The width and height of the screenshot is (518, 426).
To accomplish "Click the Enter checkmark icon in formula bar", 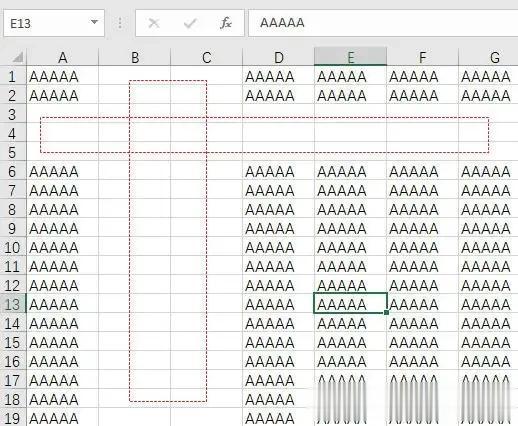I will pyautogui.click(x=190, y=23).
